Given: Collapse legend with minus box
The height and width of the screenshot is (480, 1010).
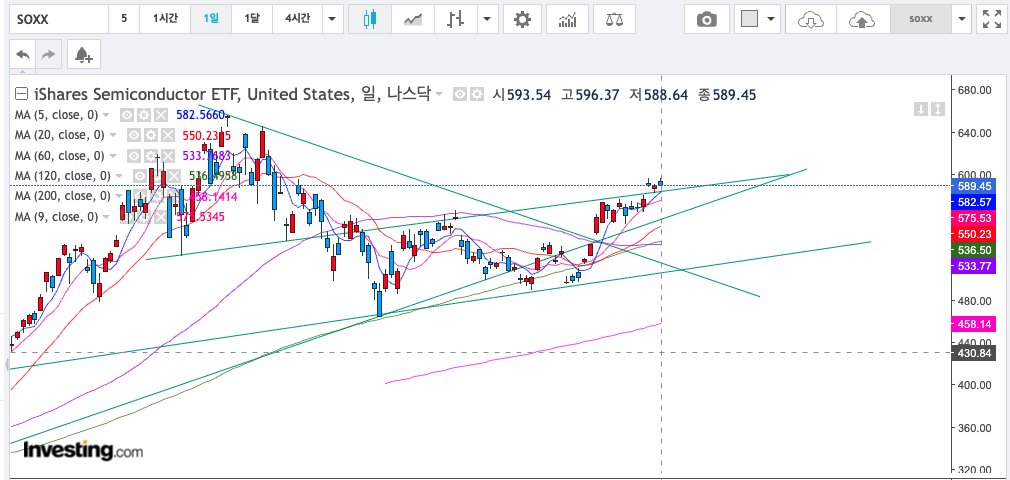Looking at the screenshot, I should 21,95.
